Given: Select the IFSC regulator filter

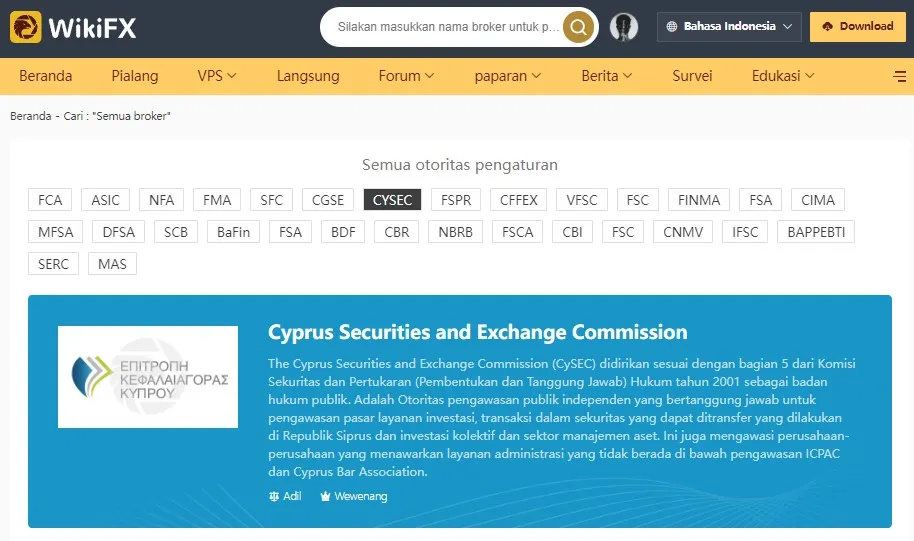Looking at the screenshot, I should [x=745, y=232].
